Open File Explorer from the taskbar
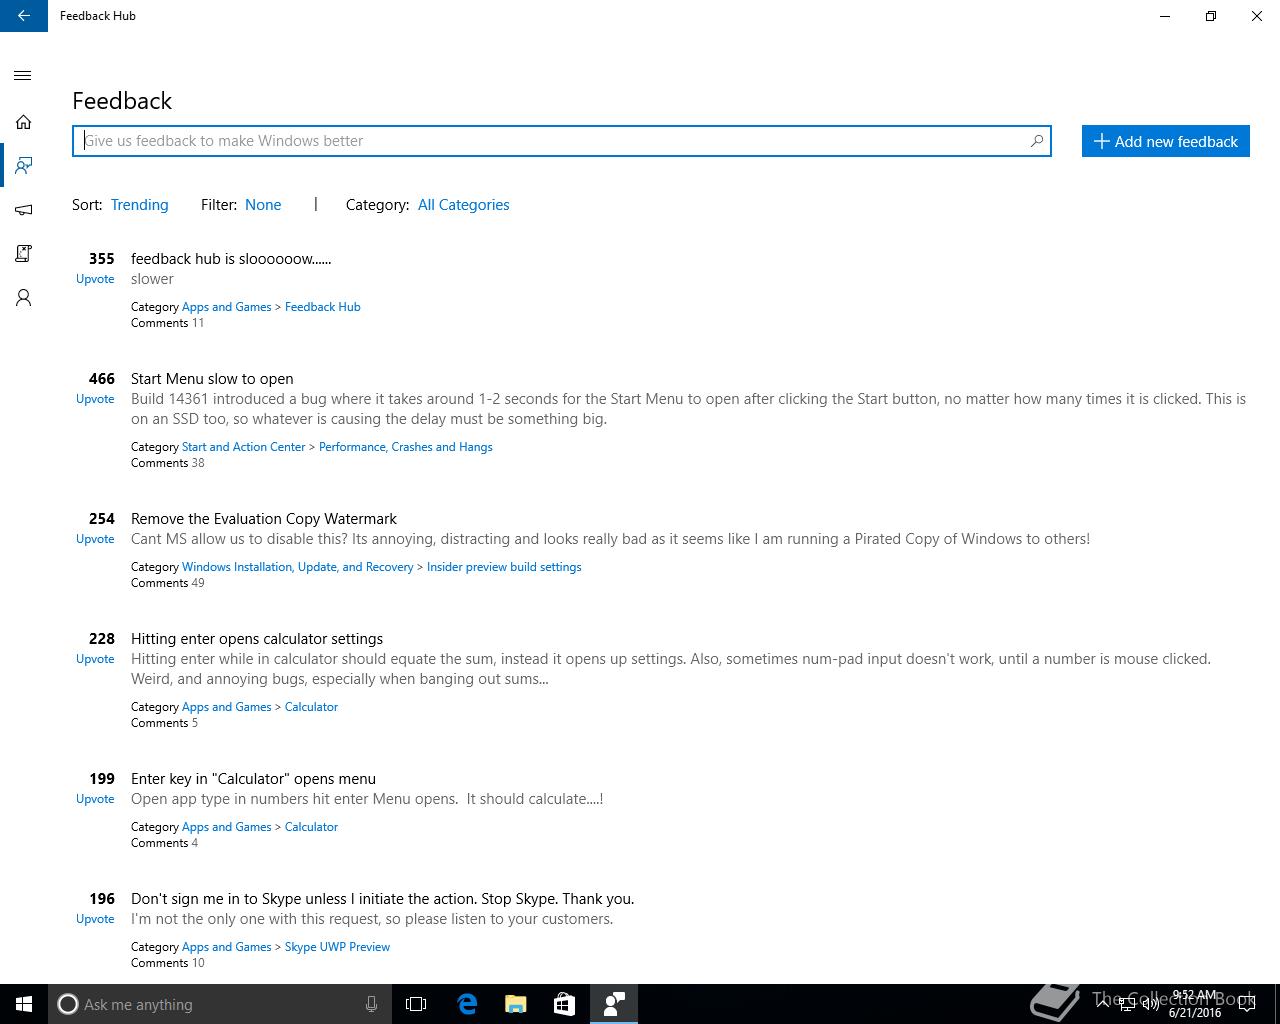 coord(515,1004)
